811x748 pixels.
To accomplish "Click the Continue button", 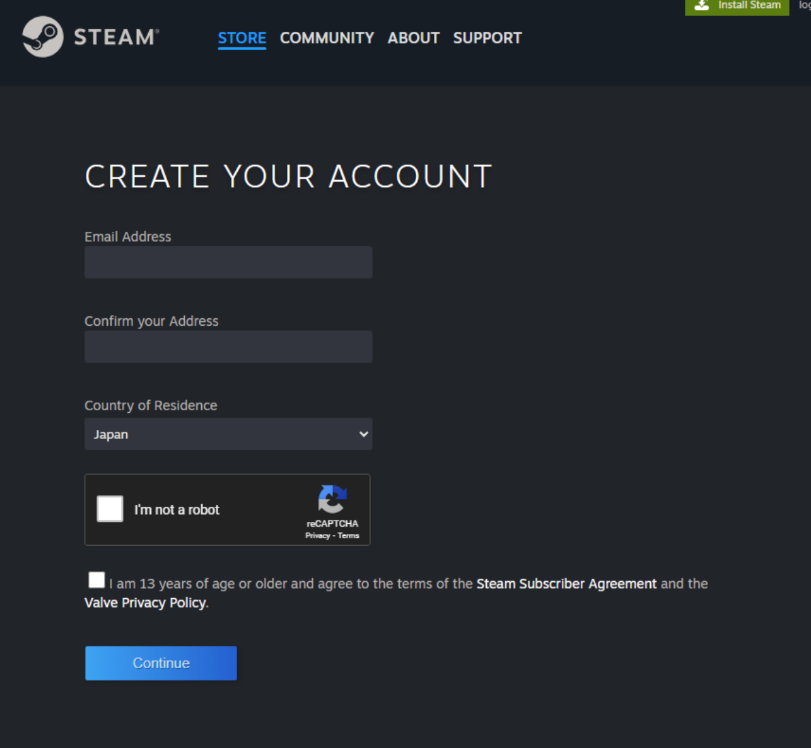I will coord(161,663).
